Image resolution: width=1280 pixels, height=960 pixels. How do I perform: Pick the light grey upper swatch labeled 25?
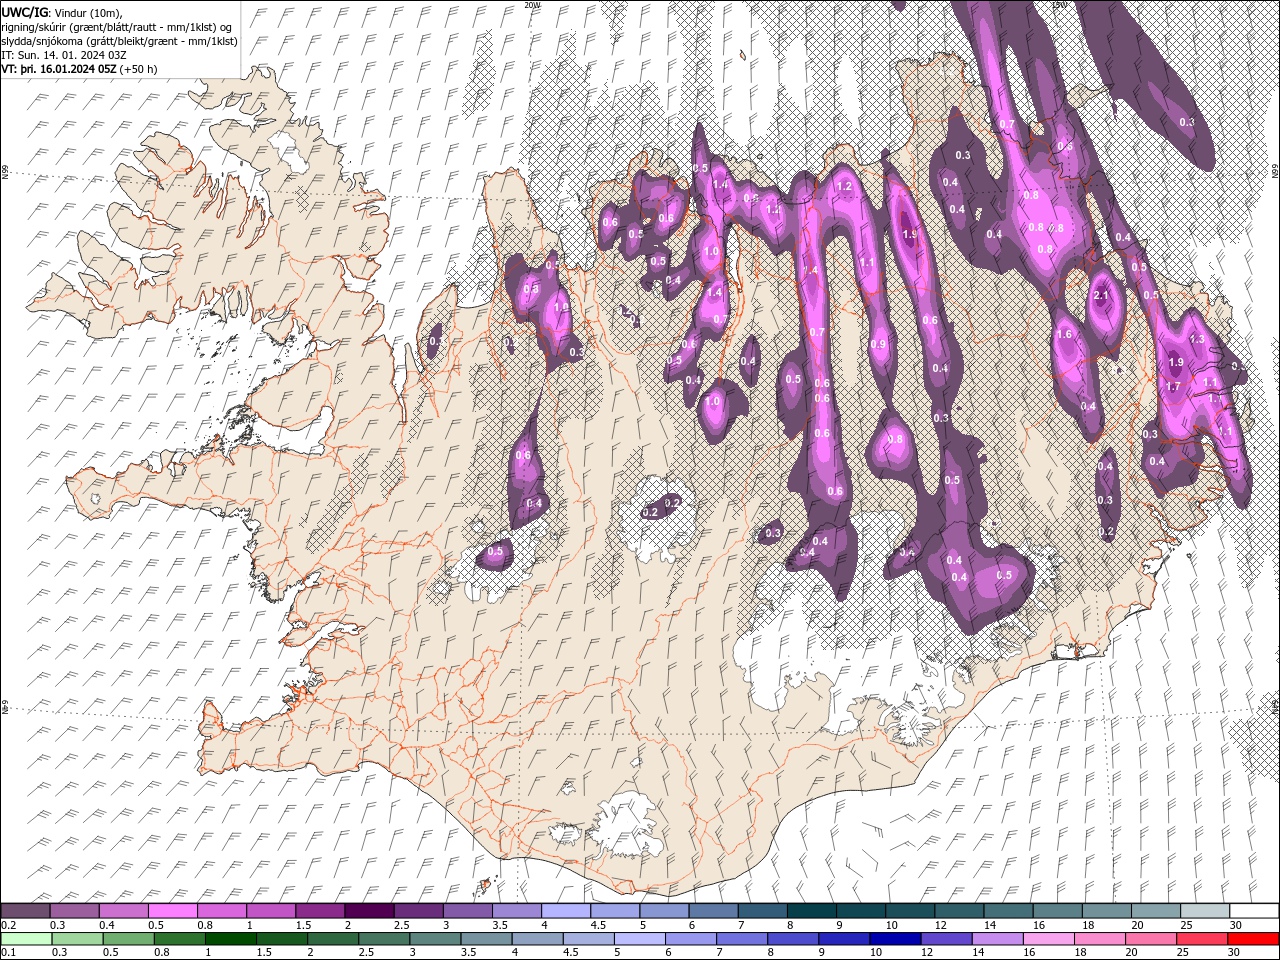(1205, 911)
